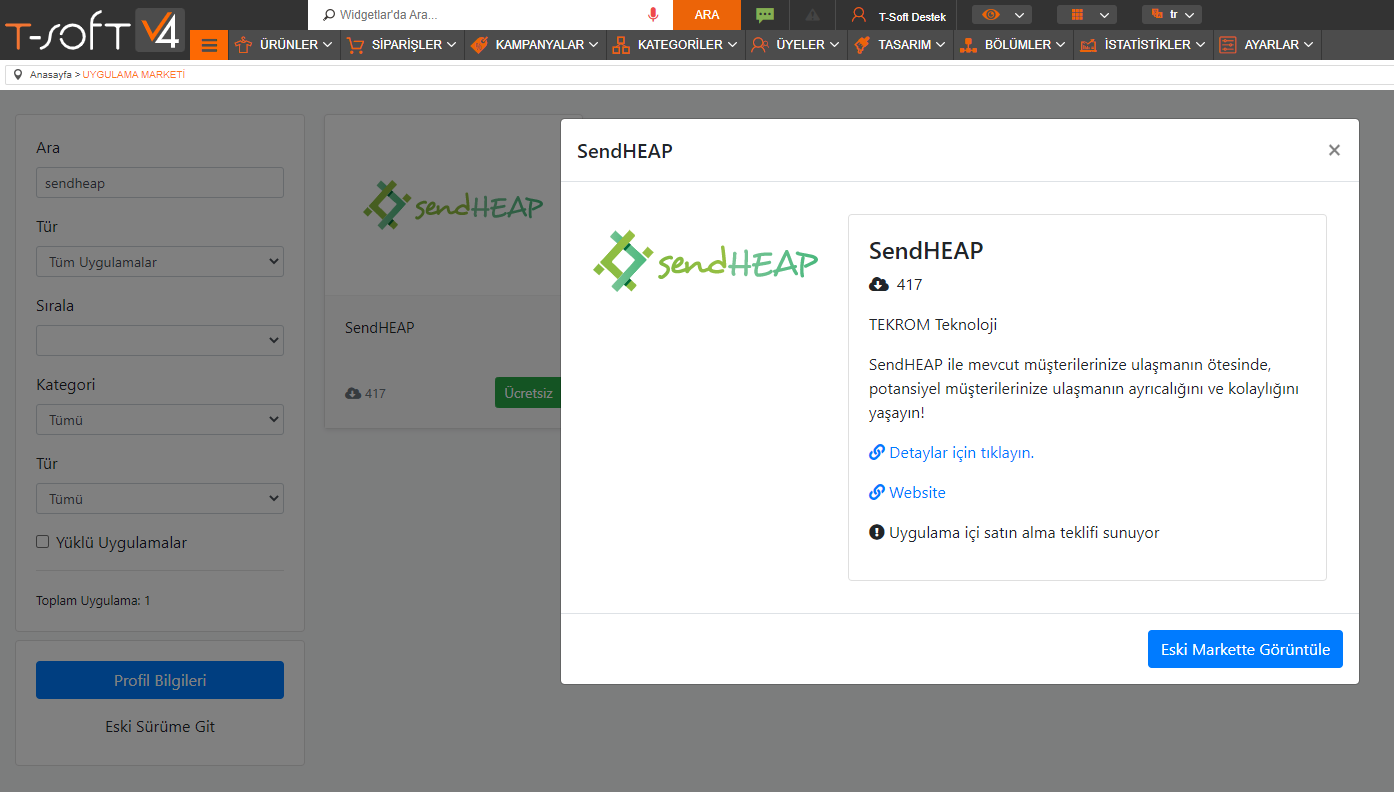
Task: Click the KAMPANYALAR tag icon
Action: pos(479,45)
